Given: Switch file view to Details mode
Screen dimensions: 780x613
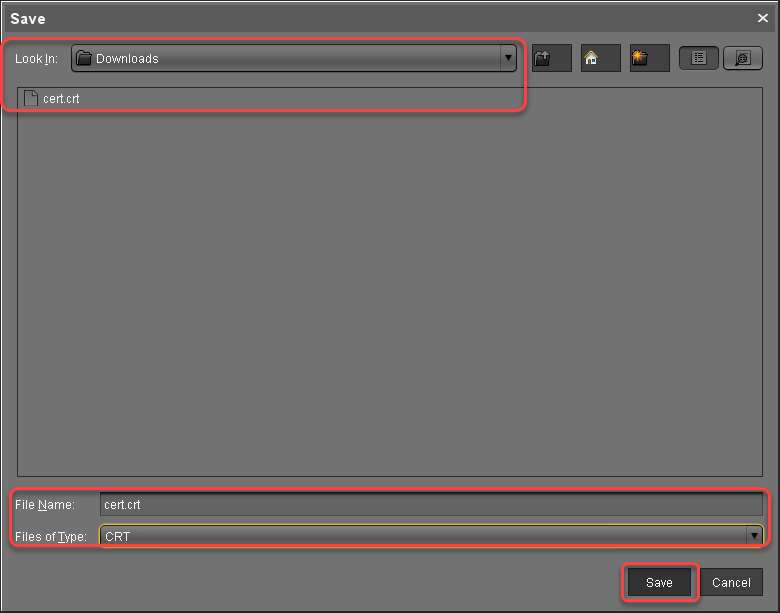Looking at the screenshot, I should [742, 58].
